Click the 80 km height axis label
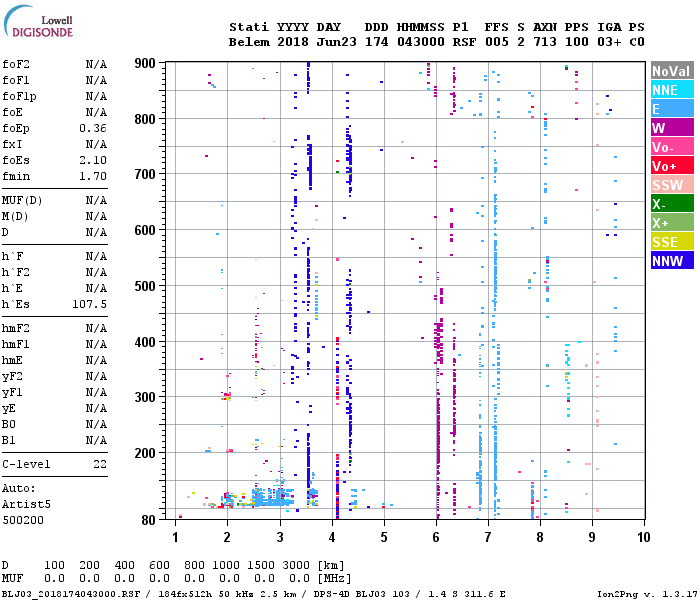Image resolution: width=700 pixels, height=600 pixels. click(149, 520)
